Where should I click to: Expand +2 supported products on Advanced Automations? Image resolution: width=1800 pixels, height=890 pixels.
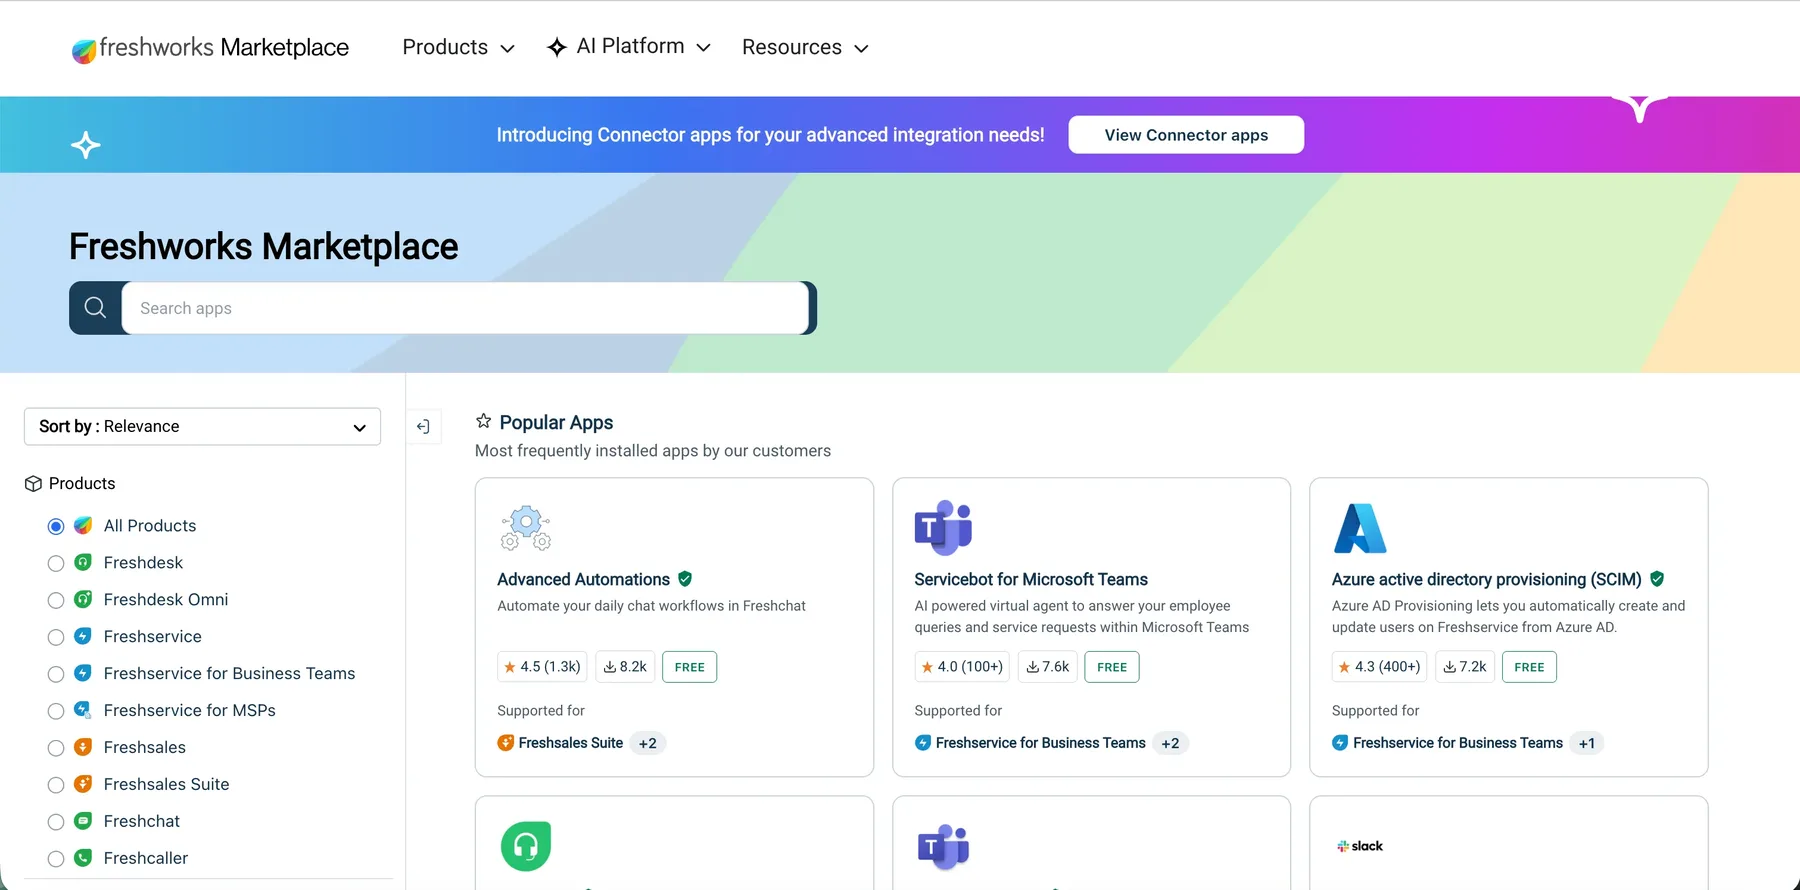pos(648,743)
